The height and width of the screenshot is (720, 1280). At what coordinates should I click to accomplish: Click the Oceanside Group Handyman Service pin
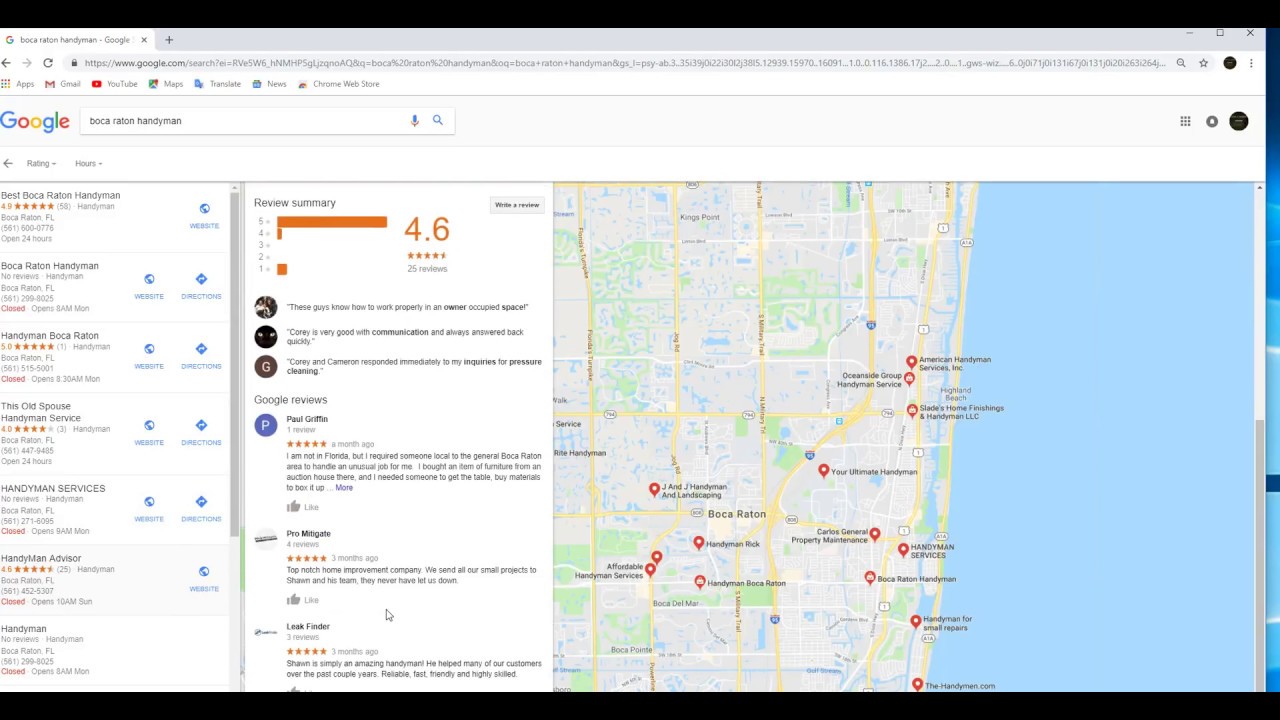[x=909, y=379]
